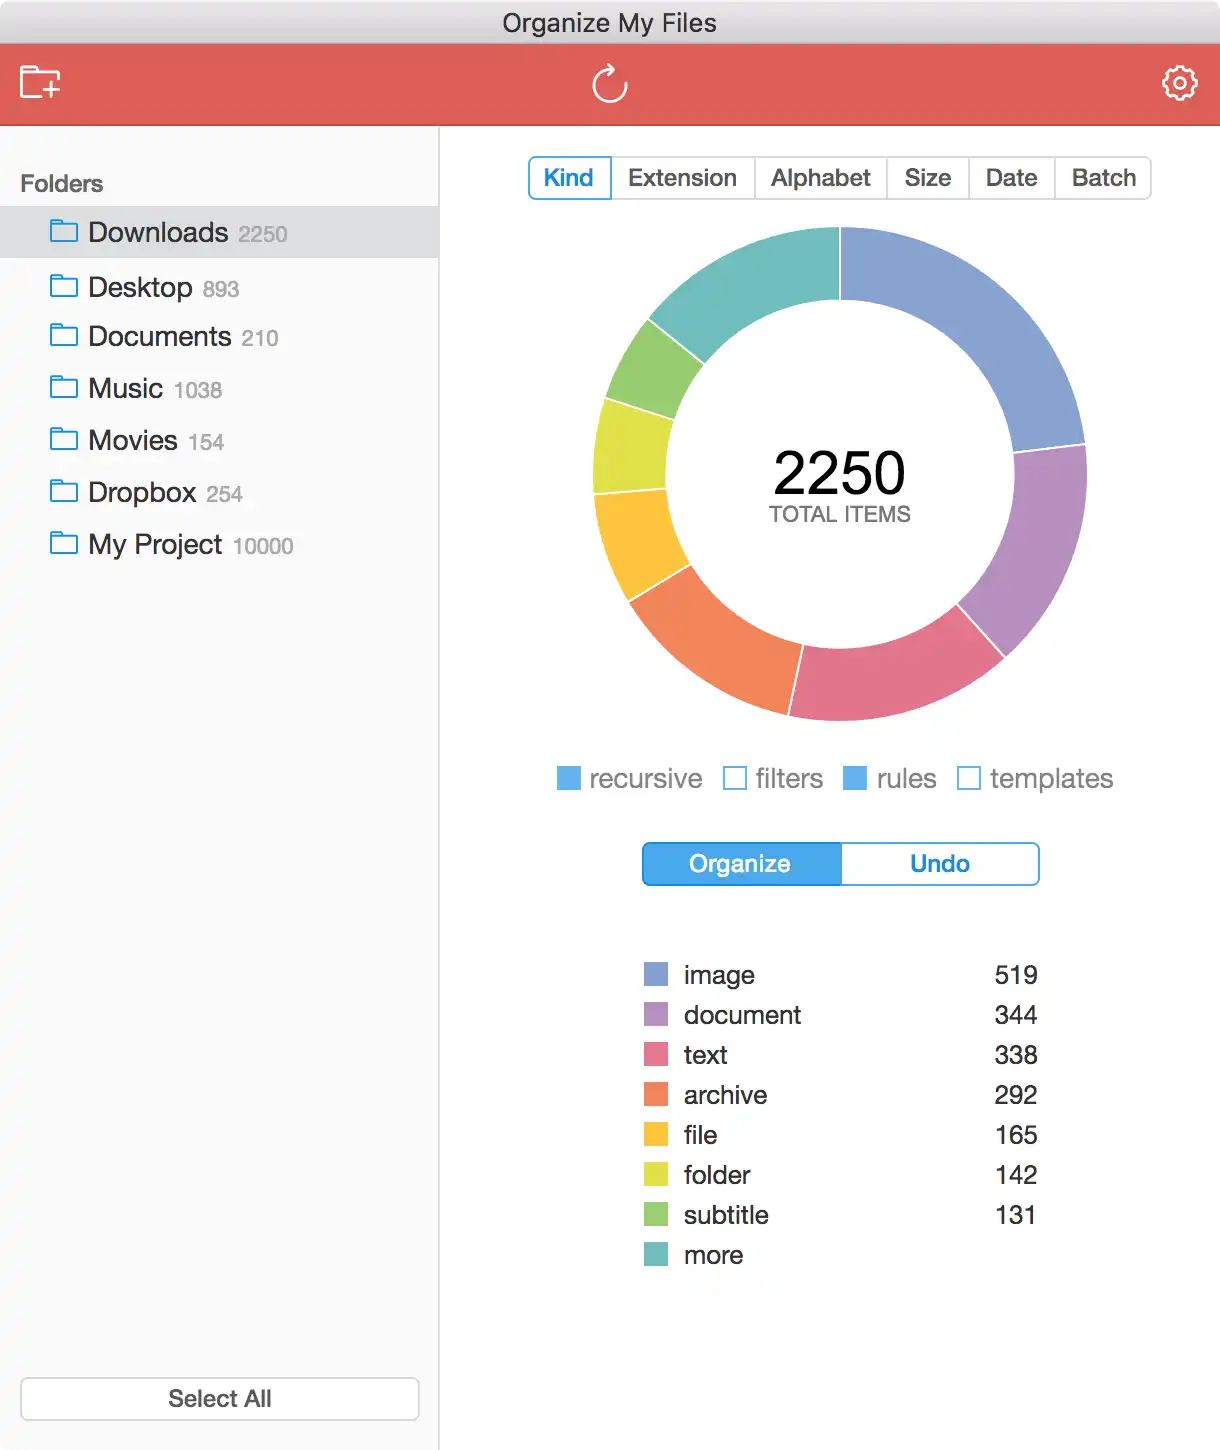Viewport: 1220px width, 1450px height.
Task: Disable the recursive checkbox
Action: point(569,778)
